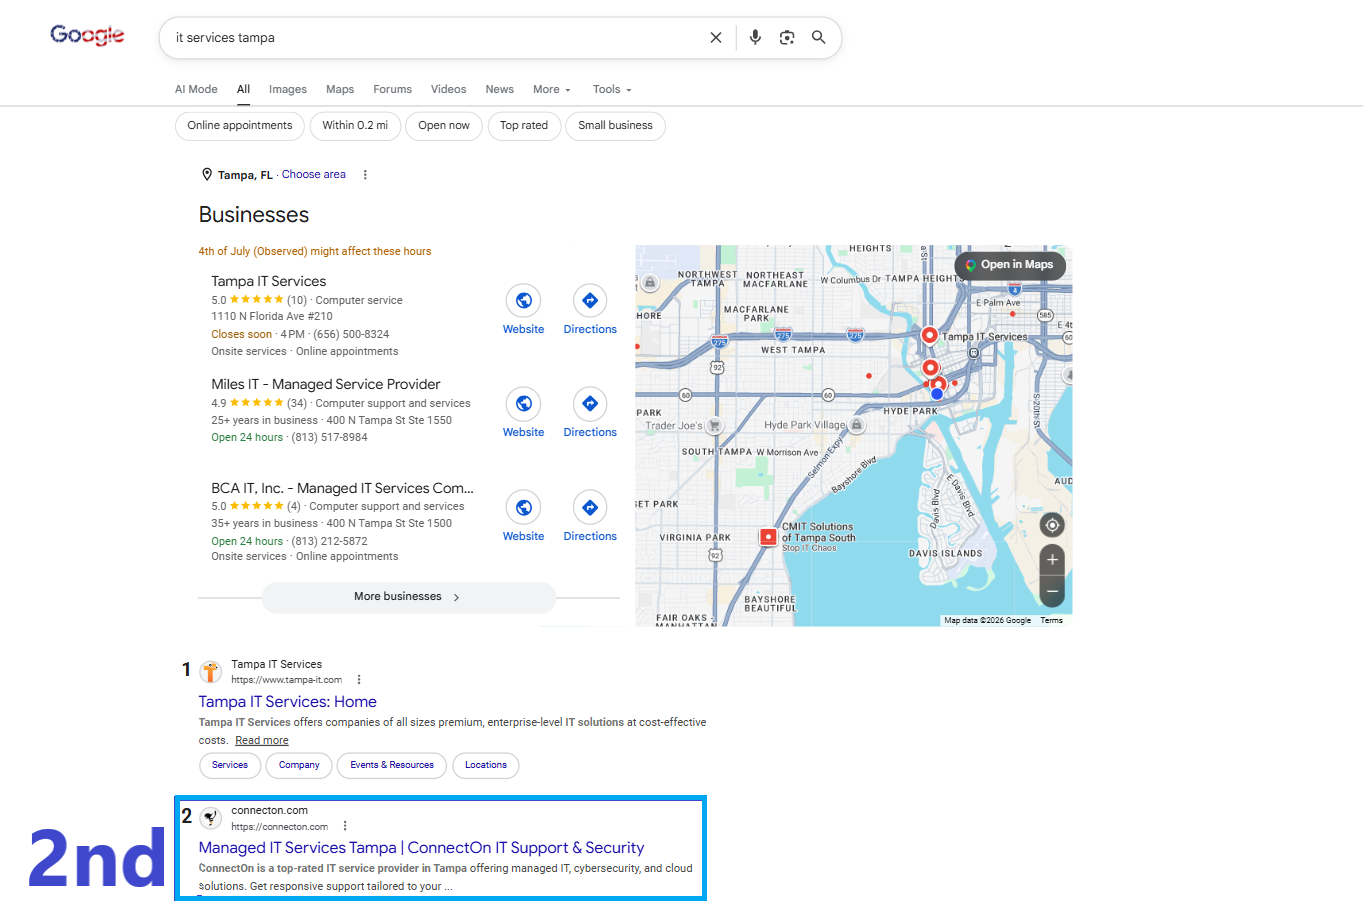Get Directions to Tampa IT Services

pyautogui.click(x=590, y=300)
